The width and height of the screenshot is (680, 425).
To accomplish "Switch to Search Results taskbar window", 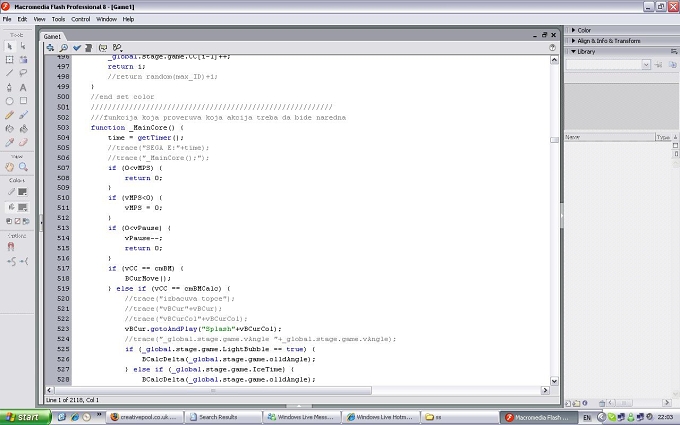I will click(x=223, y=417).
